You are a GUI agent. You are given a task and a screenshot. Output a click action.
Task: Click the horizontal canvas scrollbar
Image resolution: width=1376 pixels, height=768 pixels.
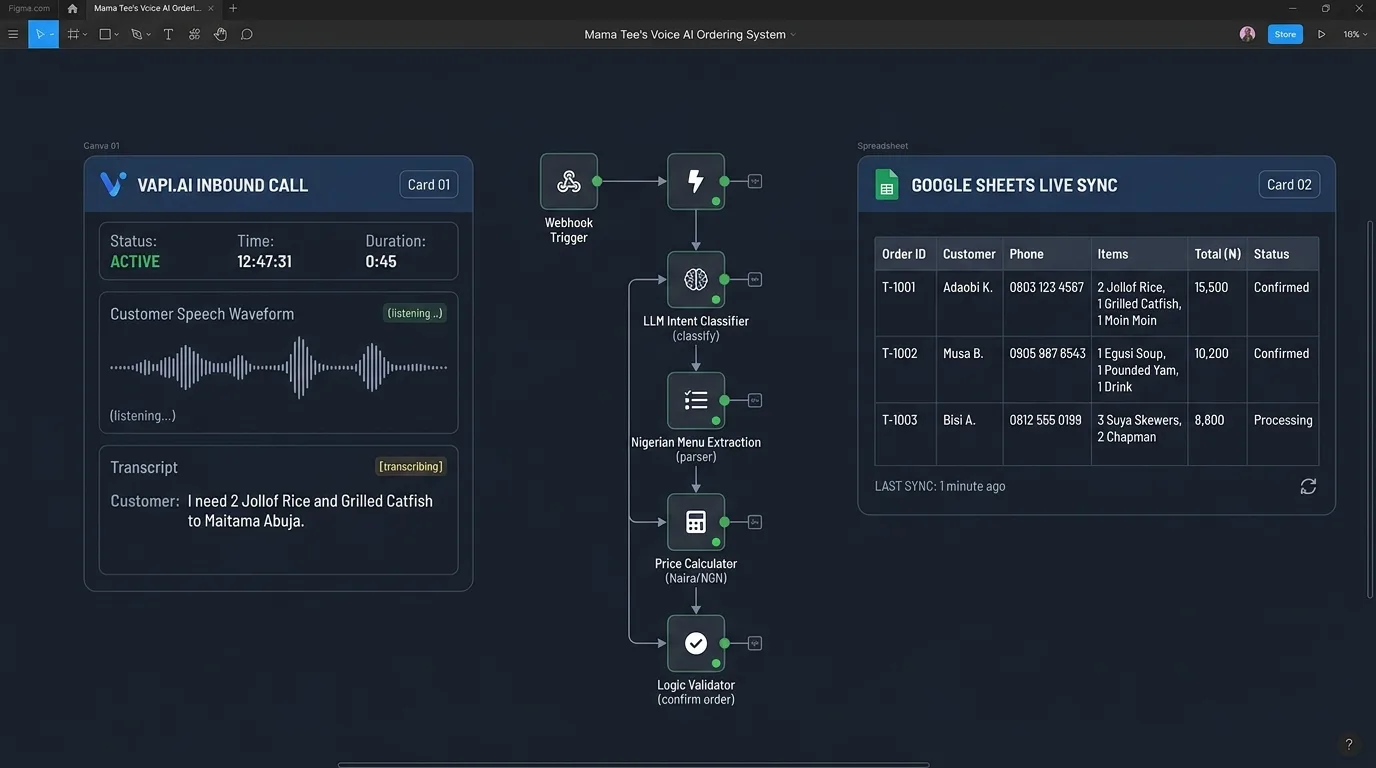[633, 765]
